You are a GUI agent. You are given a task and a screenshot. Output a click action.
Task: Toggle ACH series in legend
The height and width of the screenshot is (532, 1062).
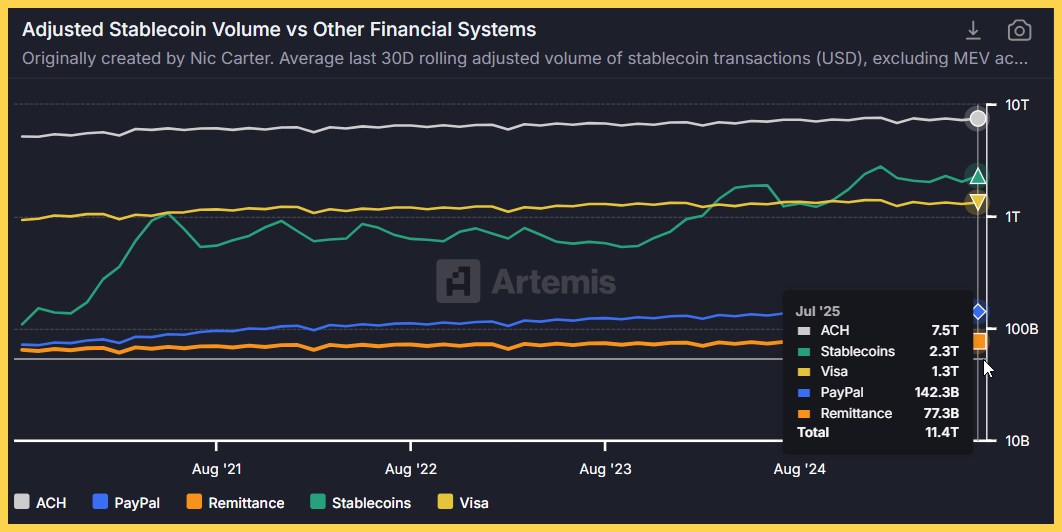[x=41, y=503]
